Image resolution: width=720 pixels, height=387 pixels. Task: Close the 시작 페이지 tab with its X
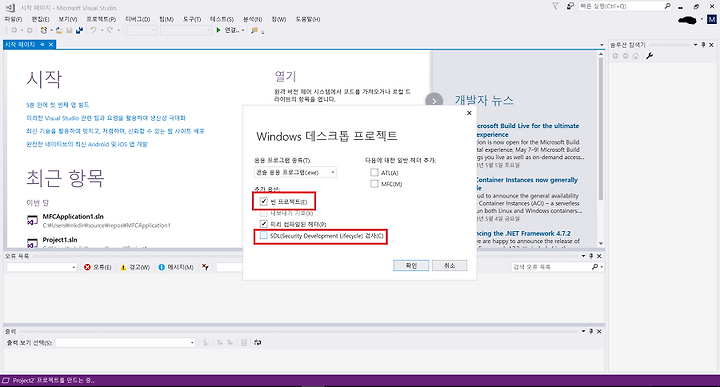pos(51,45)
